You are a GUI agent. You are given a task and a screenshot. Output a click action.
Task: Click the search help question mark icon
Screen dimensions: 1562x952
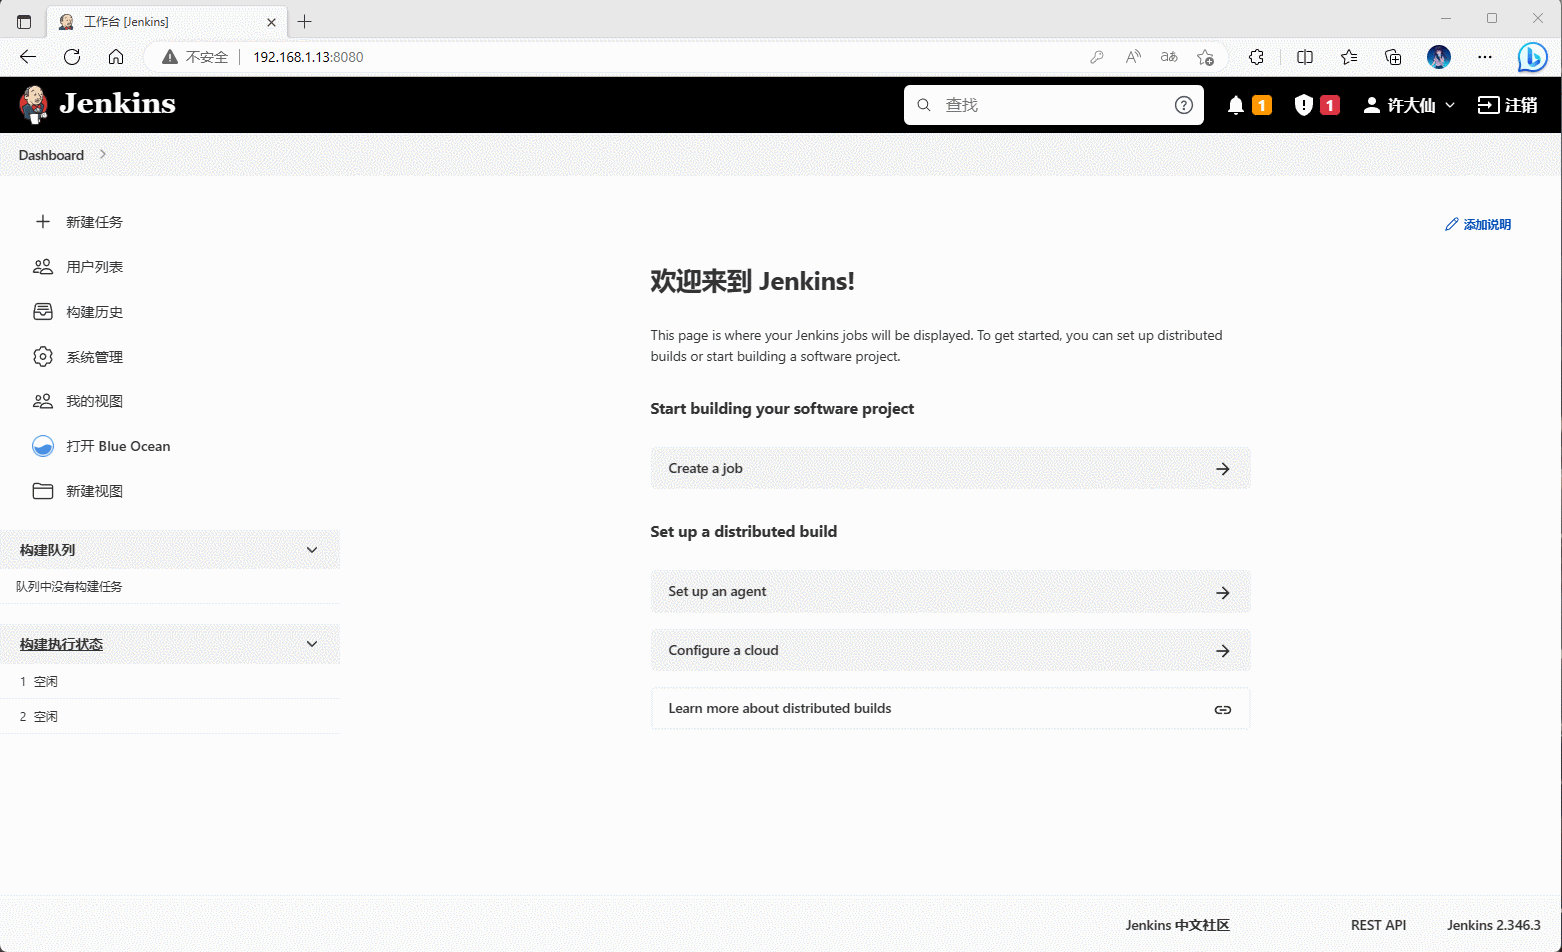pos(1184,105)
